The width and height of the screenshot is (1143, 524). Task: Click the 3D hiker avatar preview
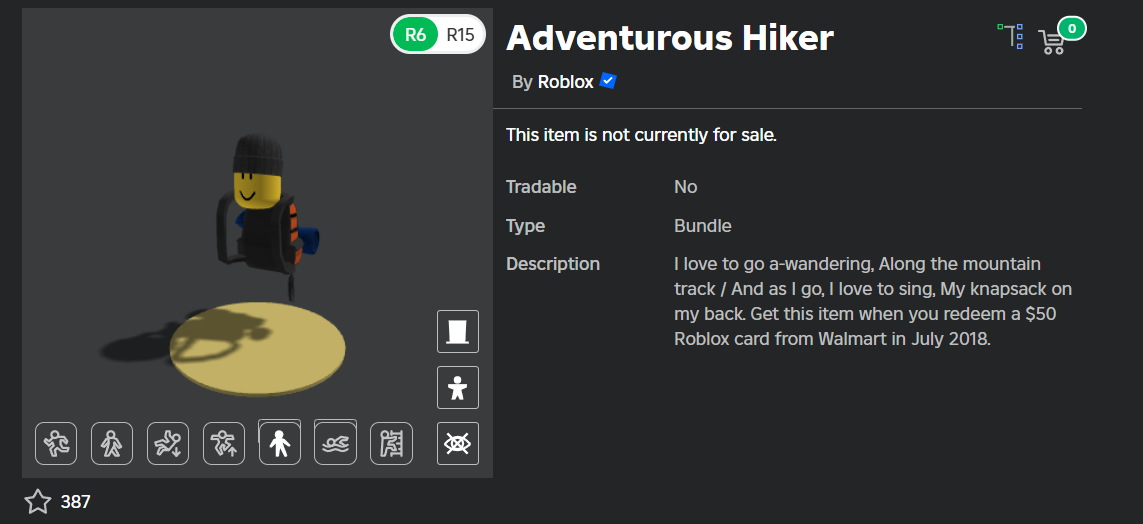[x=267, y=219]
